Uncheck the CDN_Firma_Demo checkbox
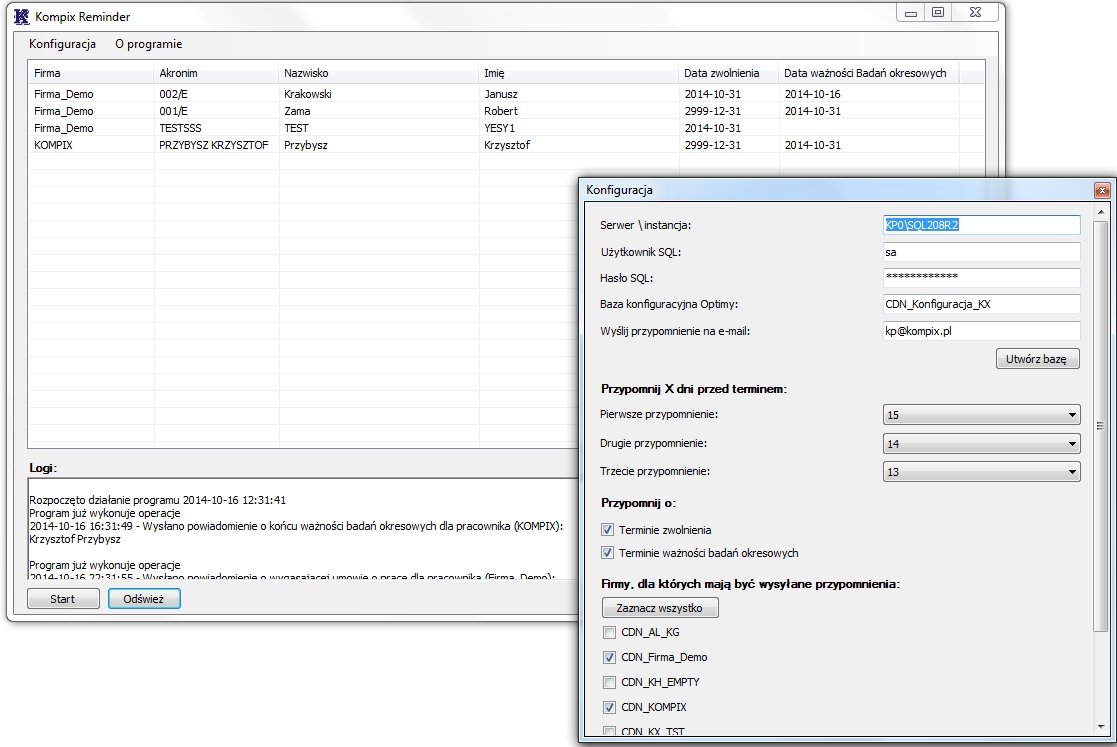Screen dimensions: 1117x747 [x=609, y=657]
